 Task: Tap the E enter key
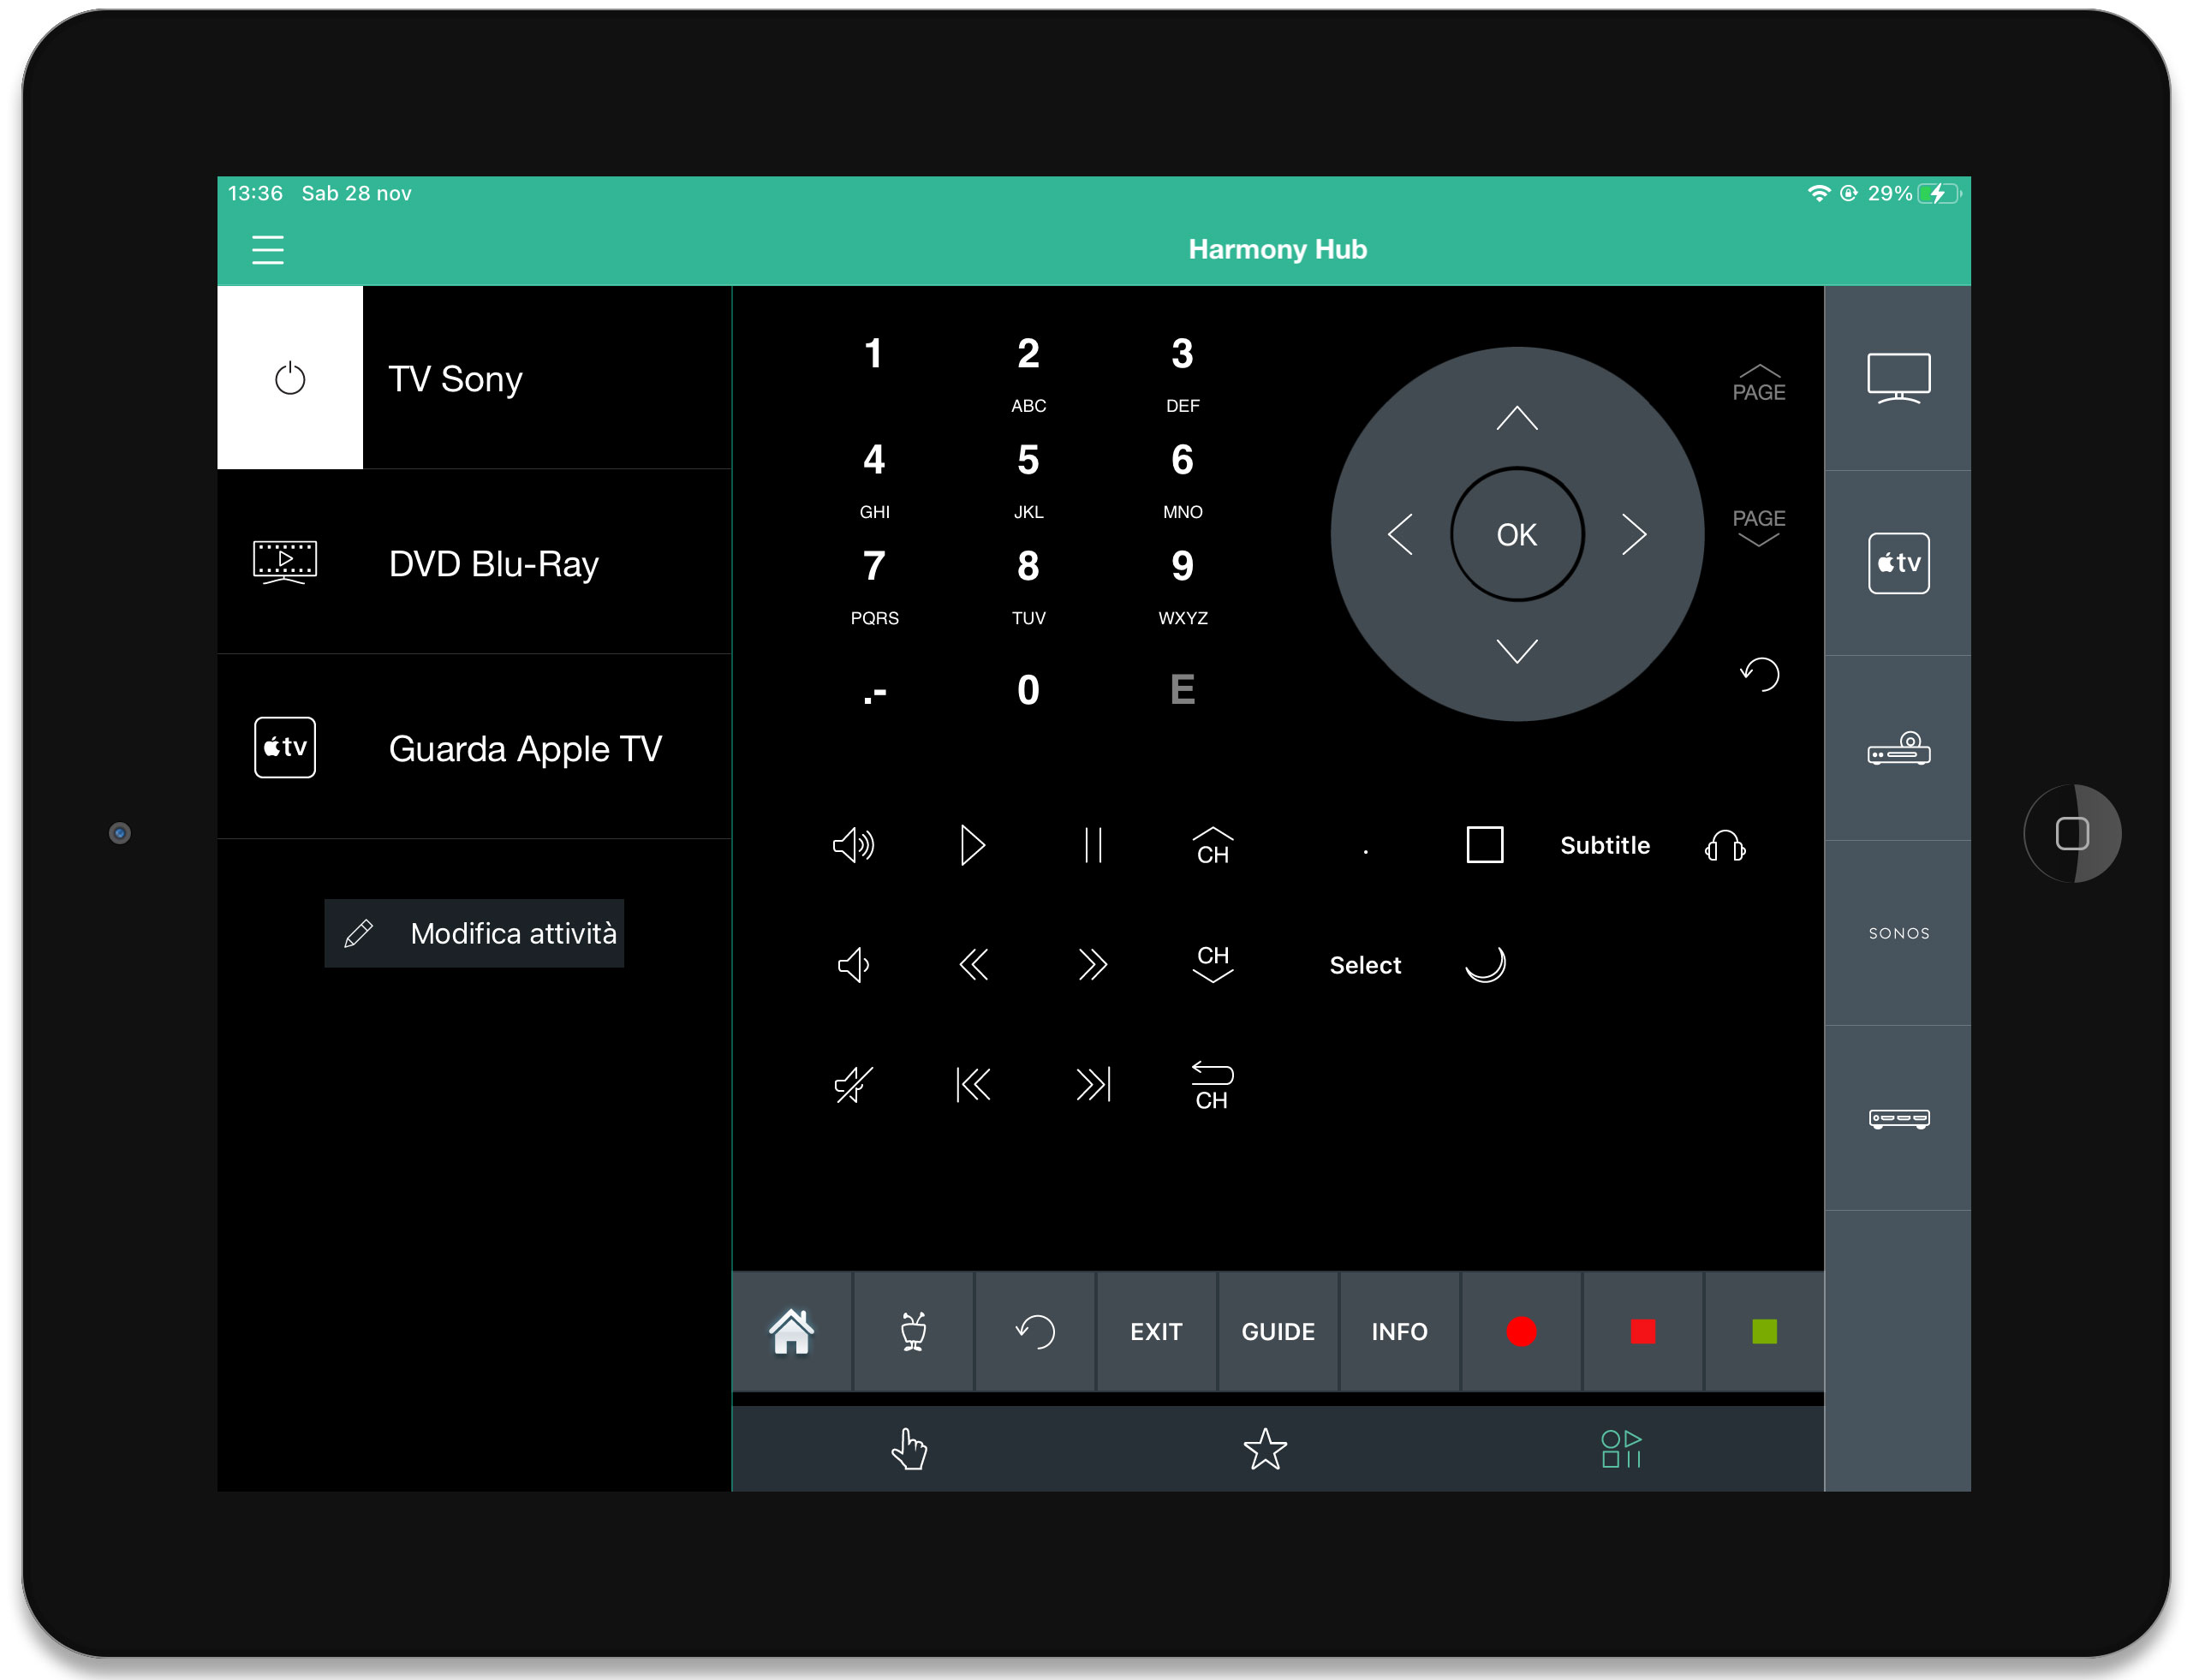point(1182,690)
